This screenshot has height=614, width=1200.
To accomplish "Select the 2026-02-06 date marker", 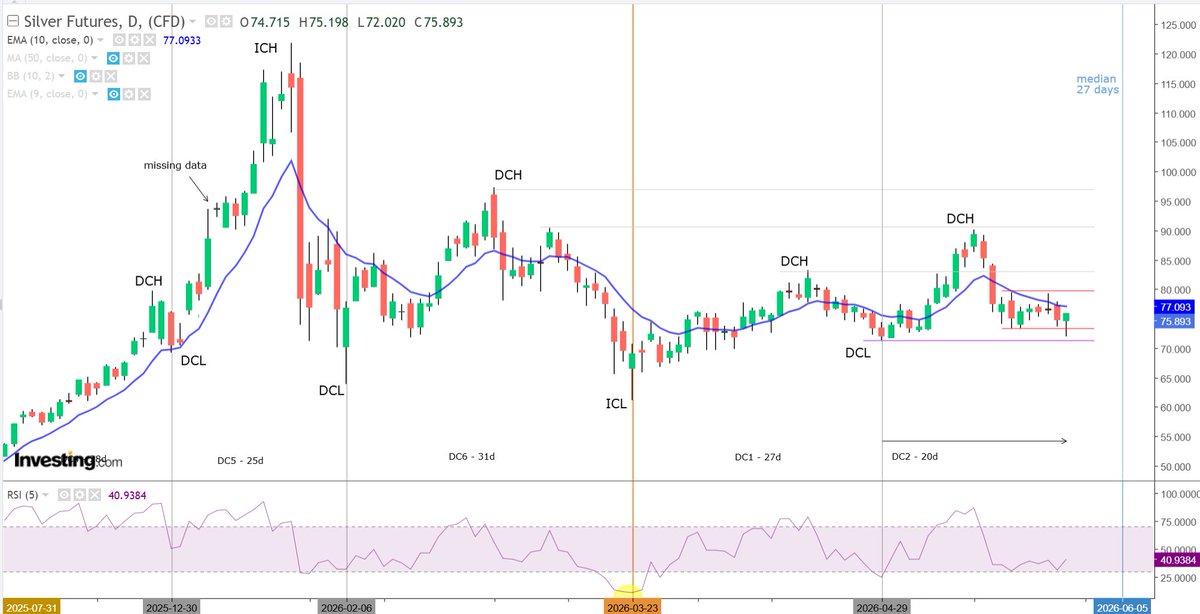I will 347,606.
